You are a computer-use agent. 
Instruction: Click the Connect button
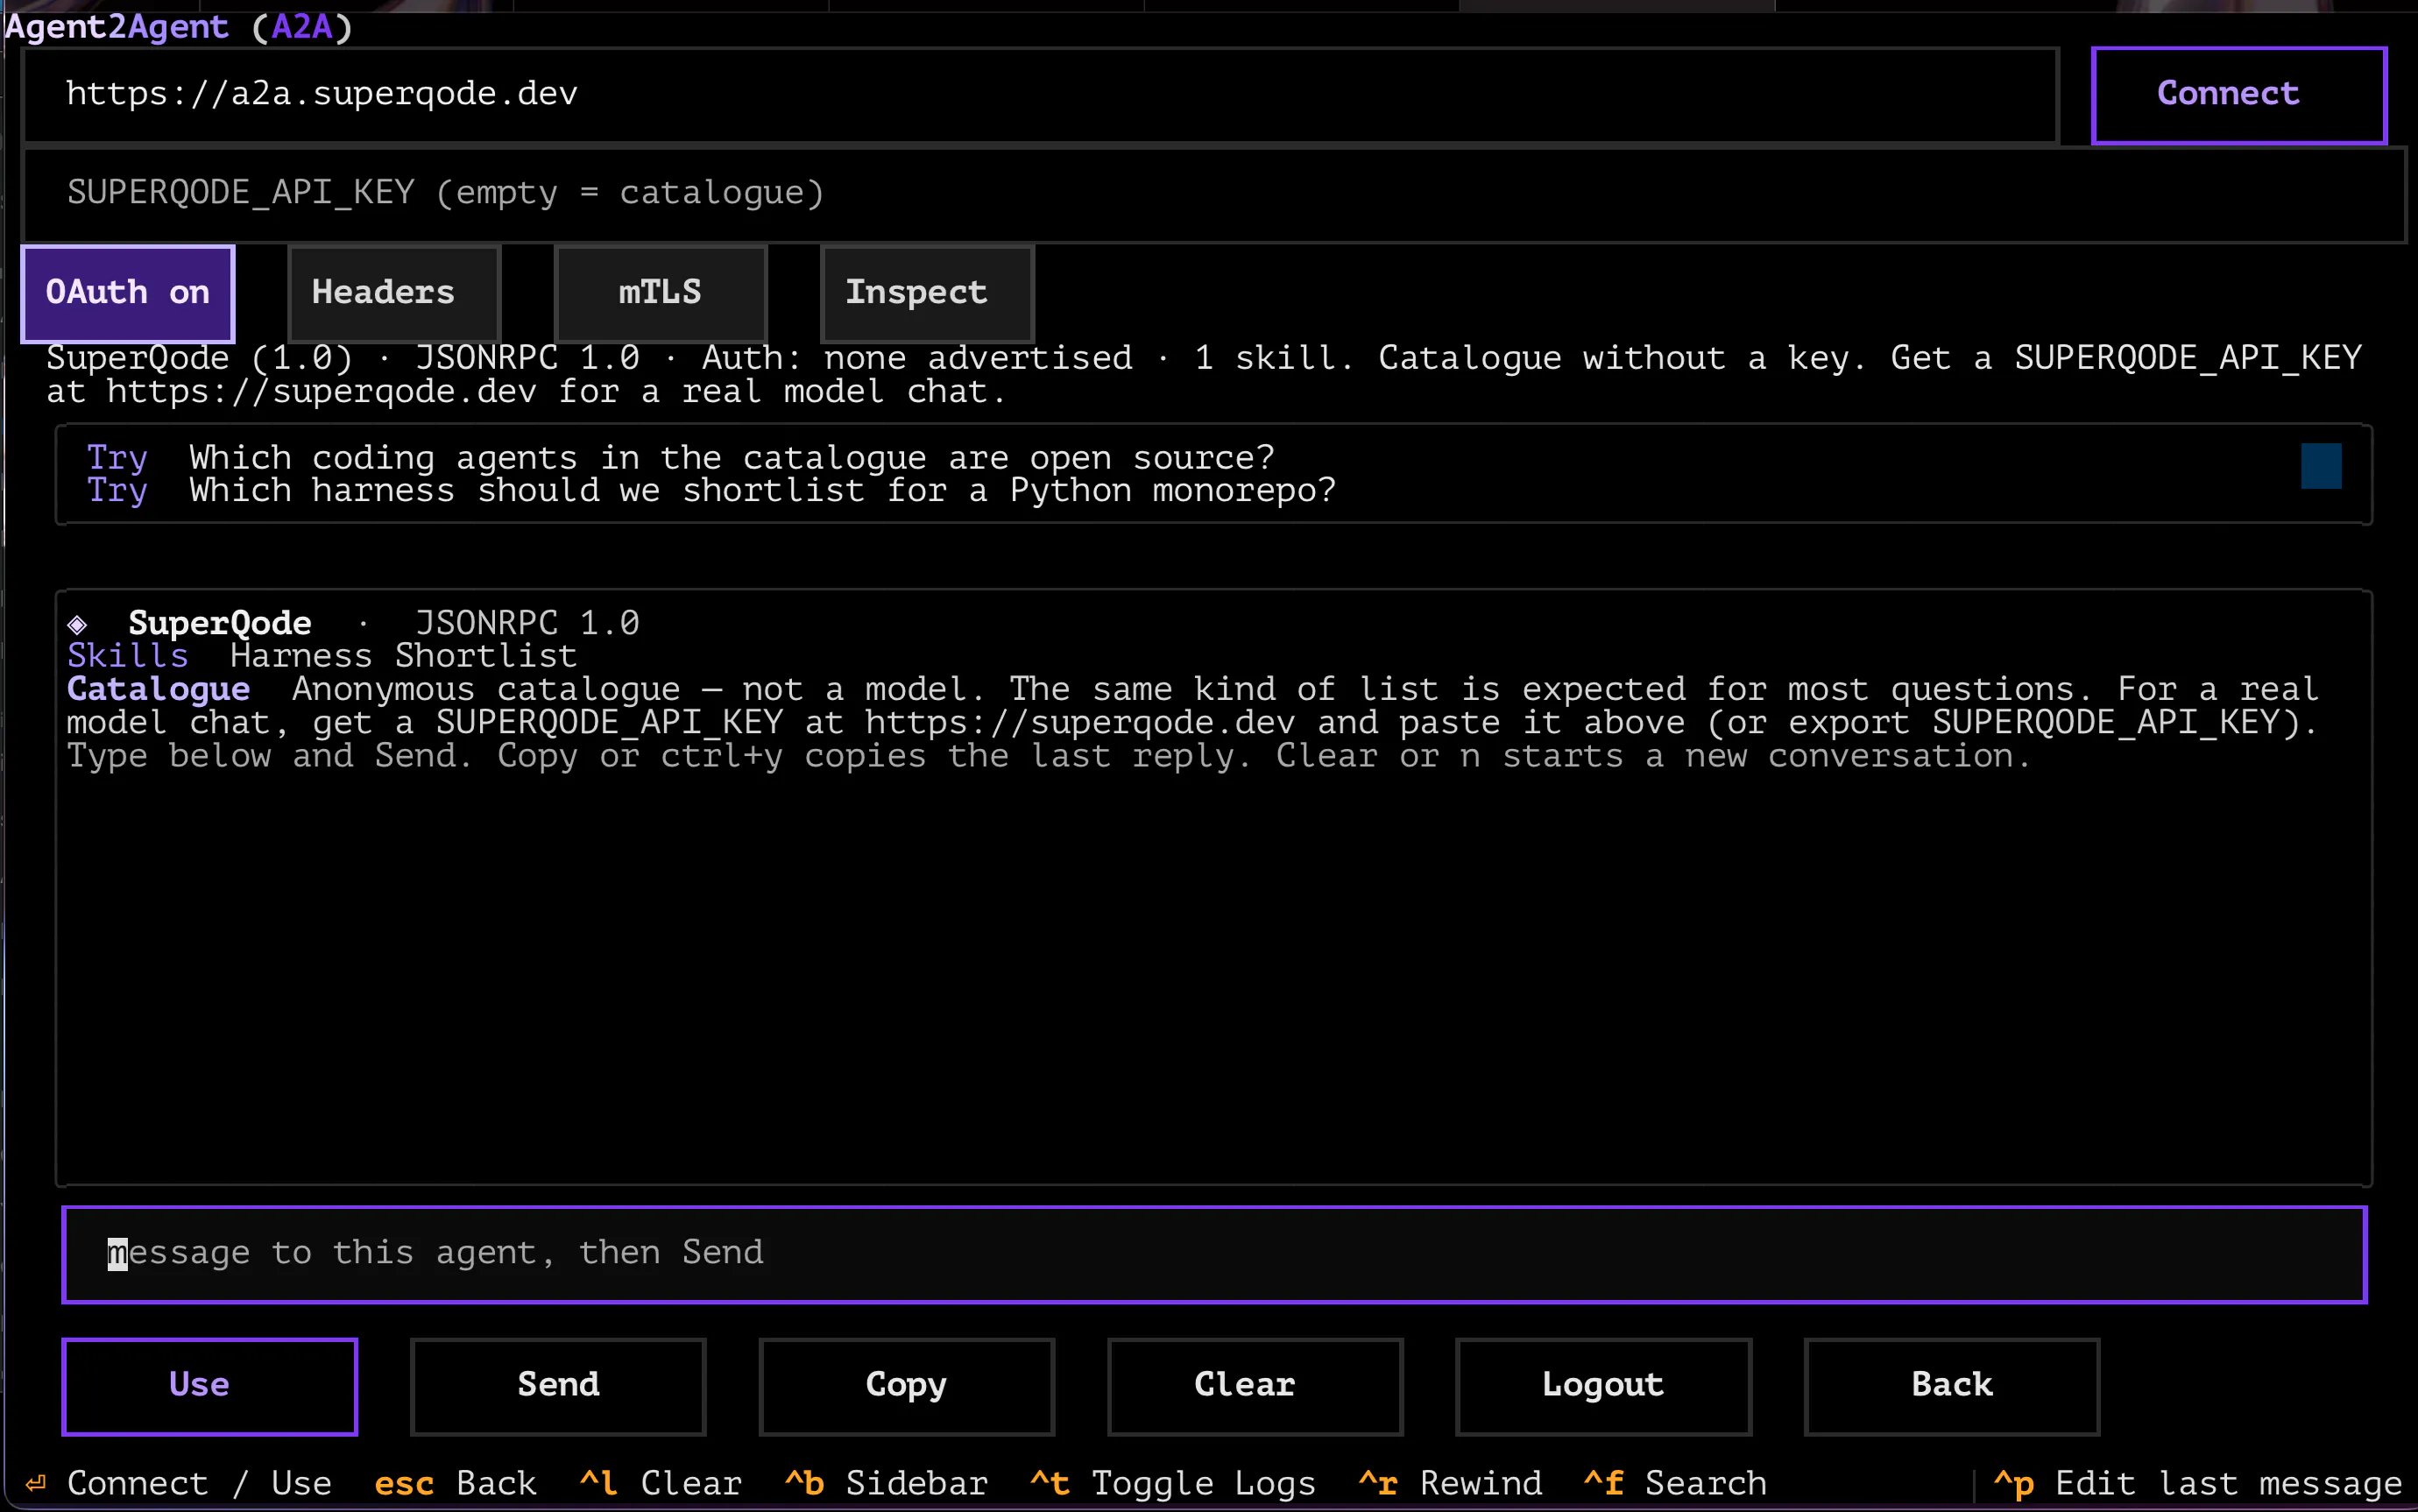point(2238,95)
